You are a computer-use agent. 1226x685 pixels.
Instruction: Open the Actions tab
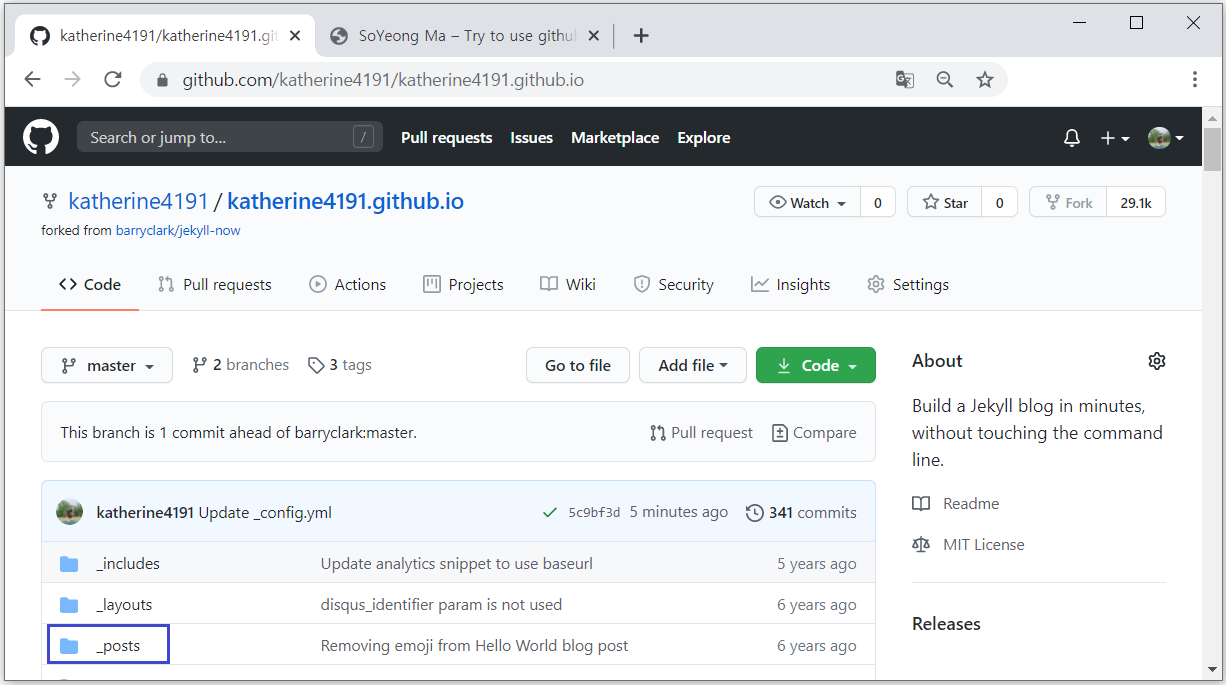tap(347, 284)
